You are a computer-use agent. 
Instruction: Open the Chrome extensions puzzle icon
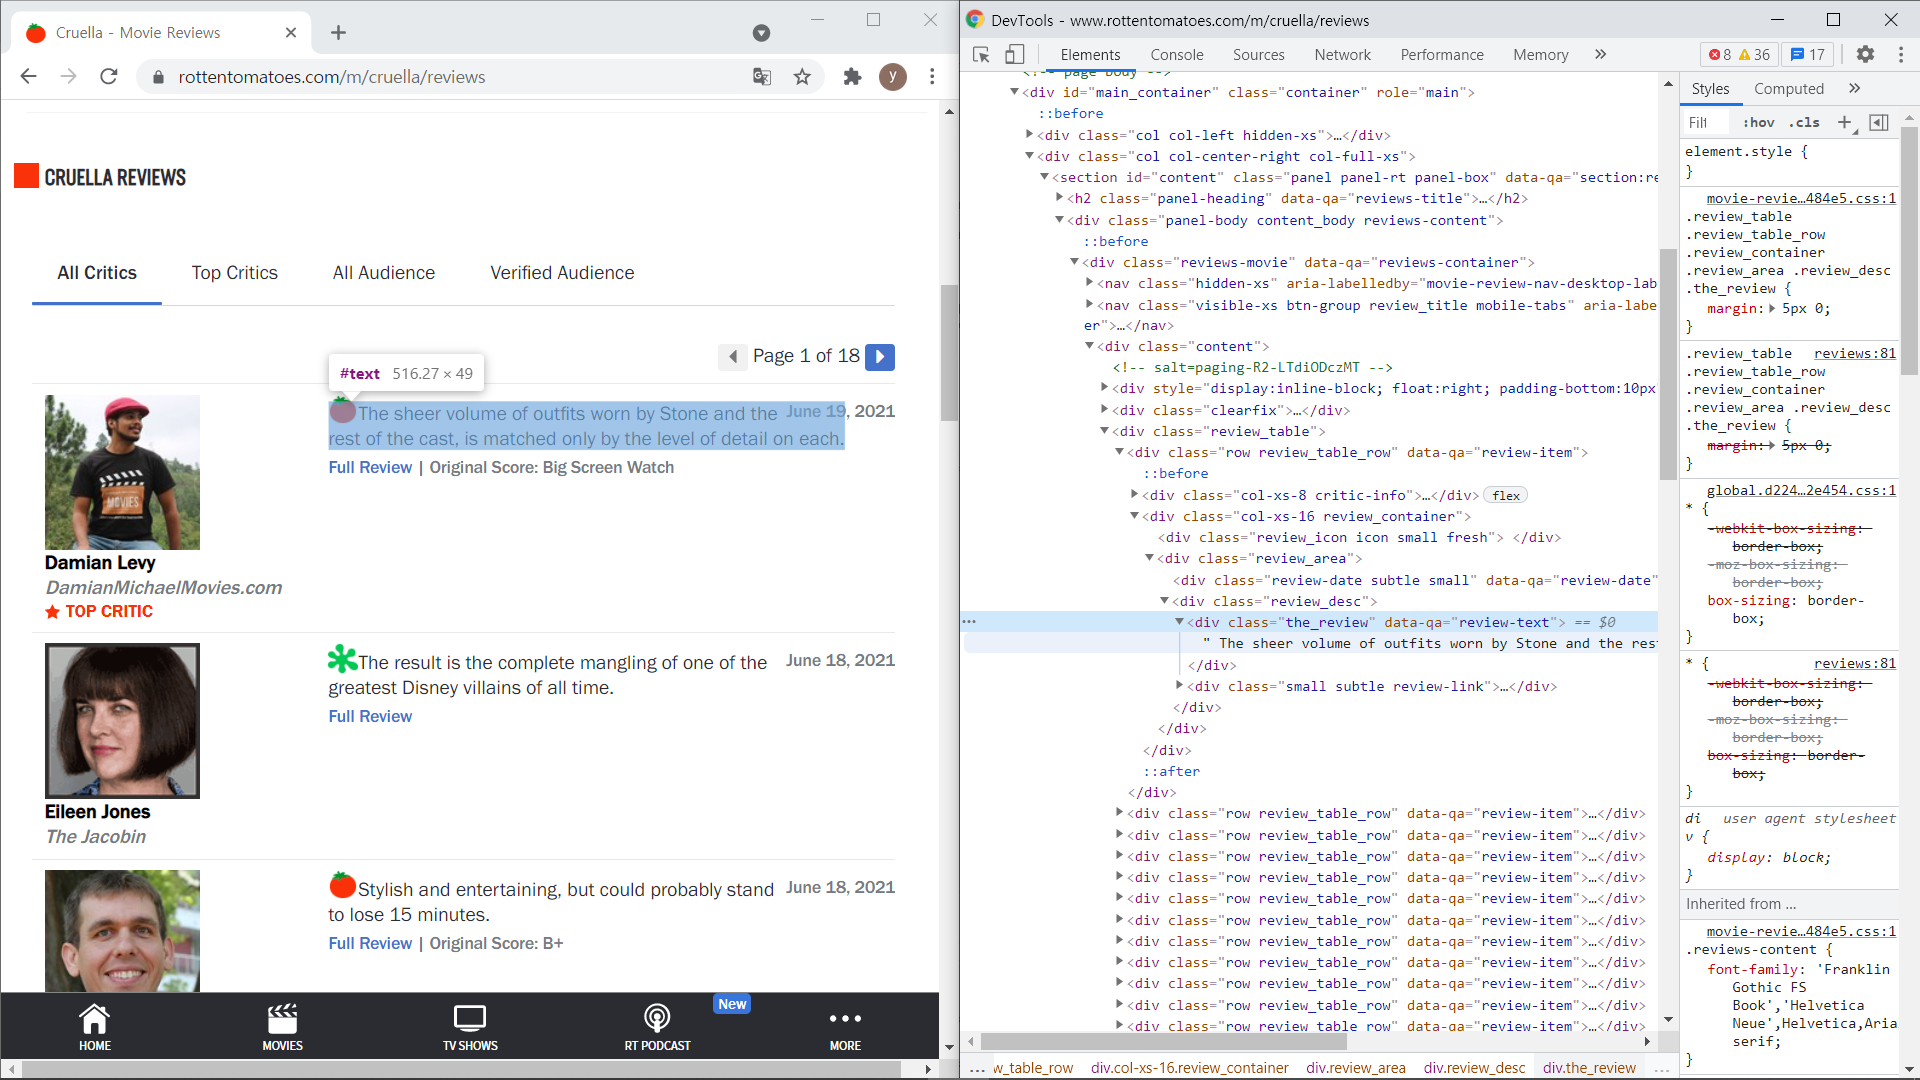[x=852, y=77]
